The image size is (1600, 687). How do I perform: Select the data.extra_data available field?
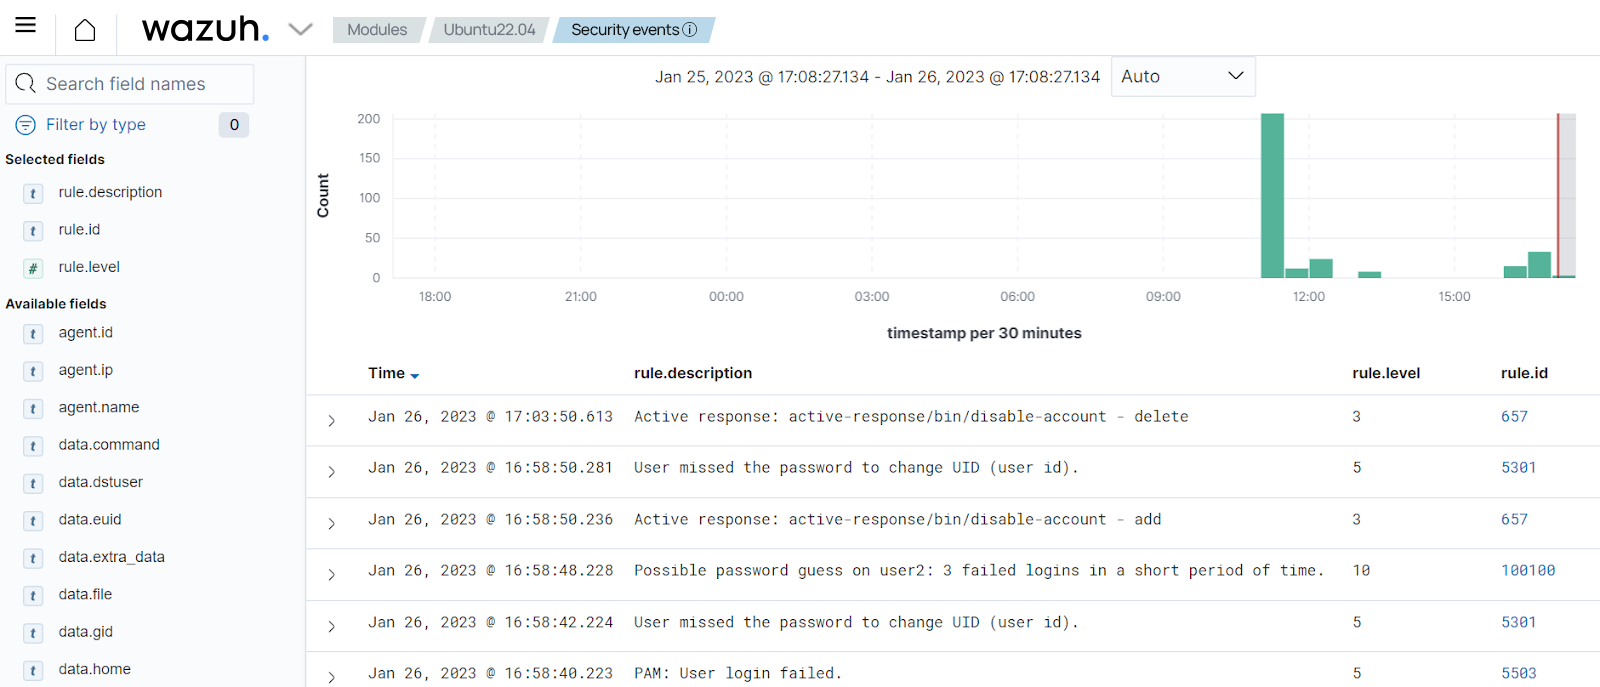click(x=111, y=557)
